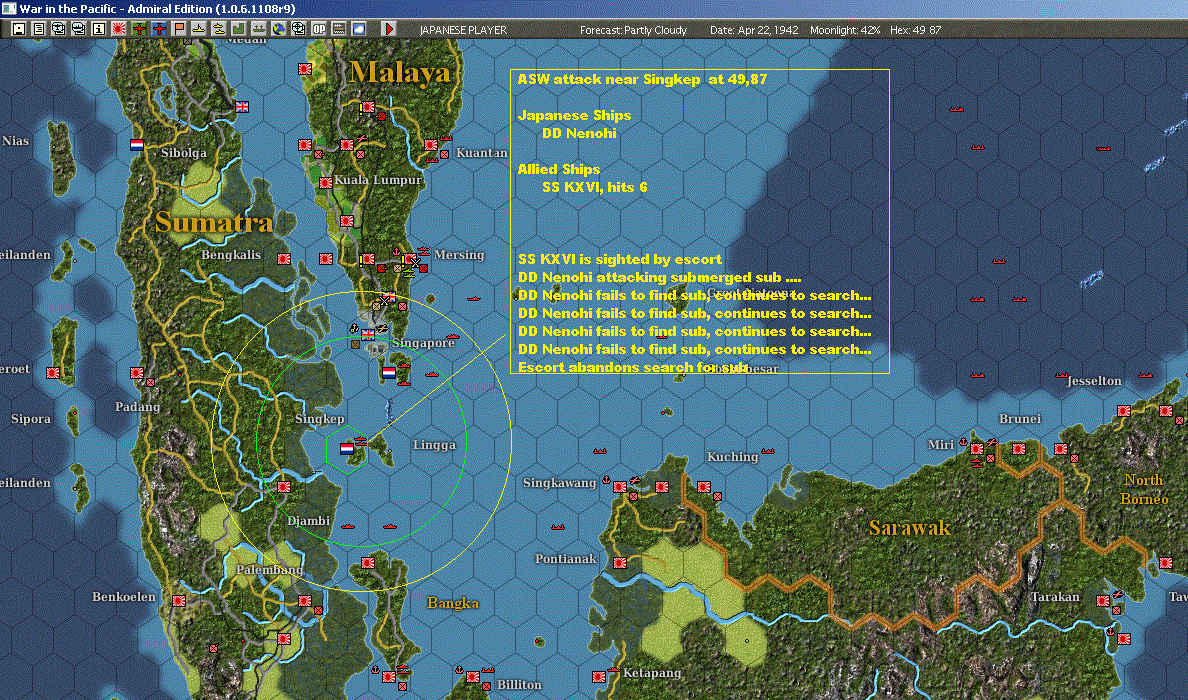Image resolution: width=1188 pixels, height=700 pixels.
Task: Click 'SS KXVI, hits 6' report line
Action: pyautogui.click(x=595, y=187)
